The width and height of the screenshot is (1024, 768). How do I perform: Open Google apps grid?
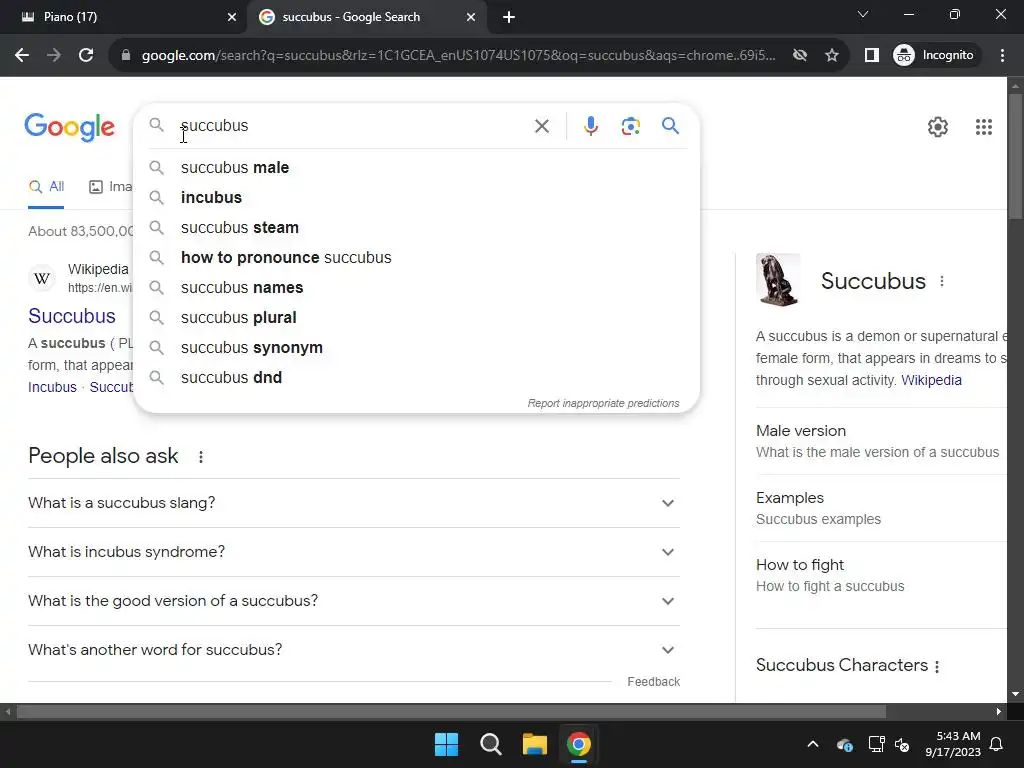click(x=984, y=127)
